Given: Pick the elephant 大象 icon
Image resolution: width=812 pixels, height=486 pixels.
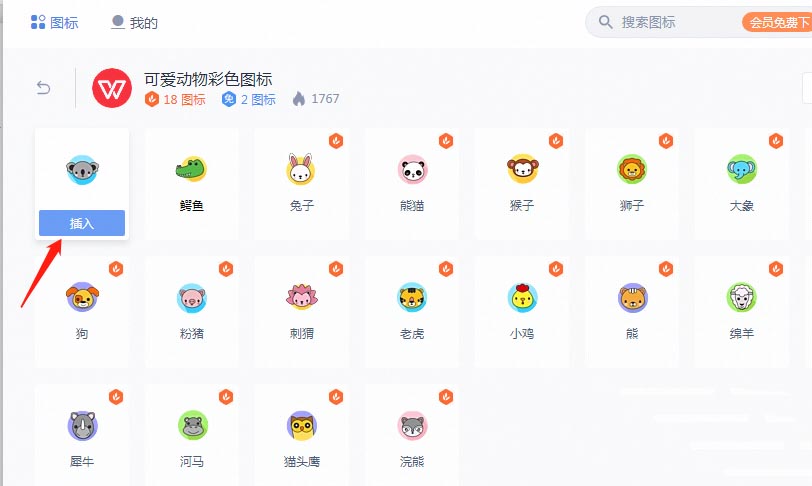Looking at the screenshot, I should 742,169.
